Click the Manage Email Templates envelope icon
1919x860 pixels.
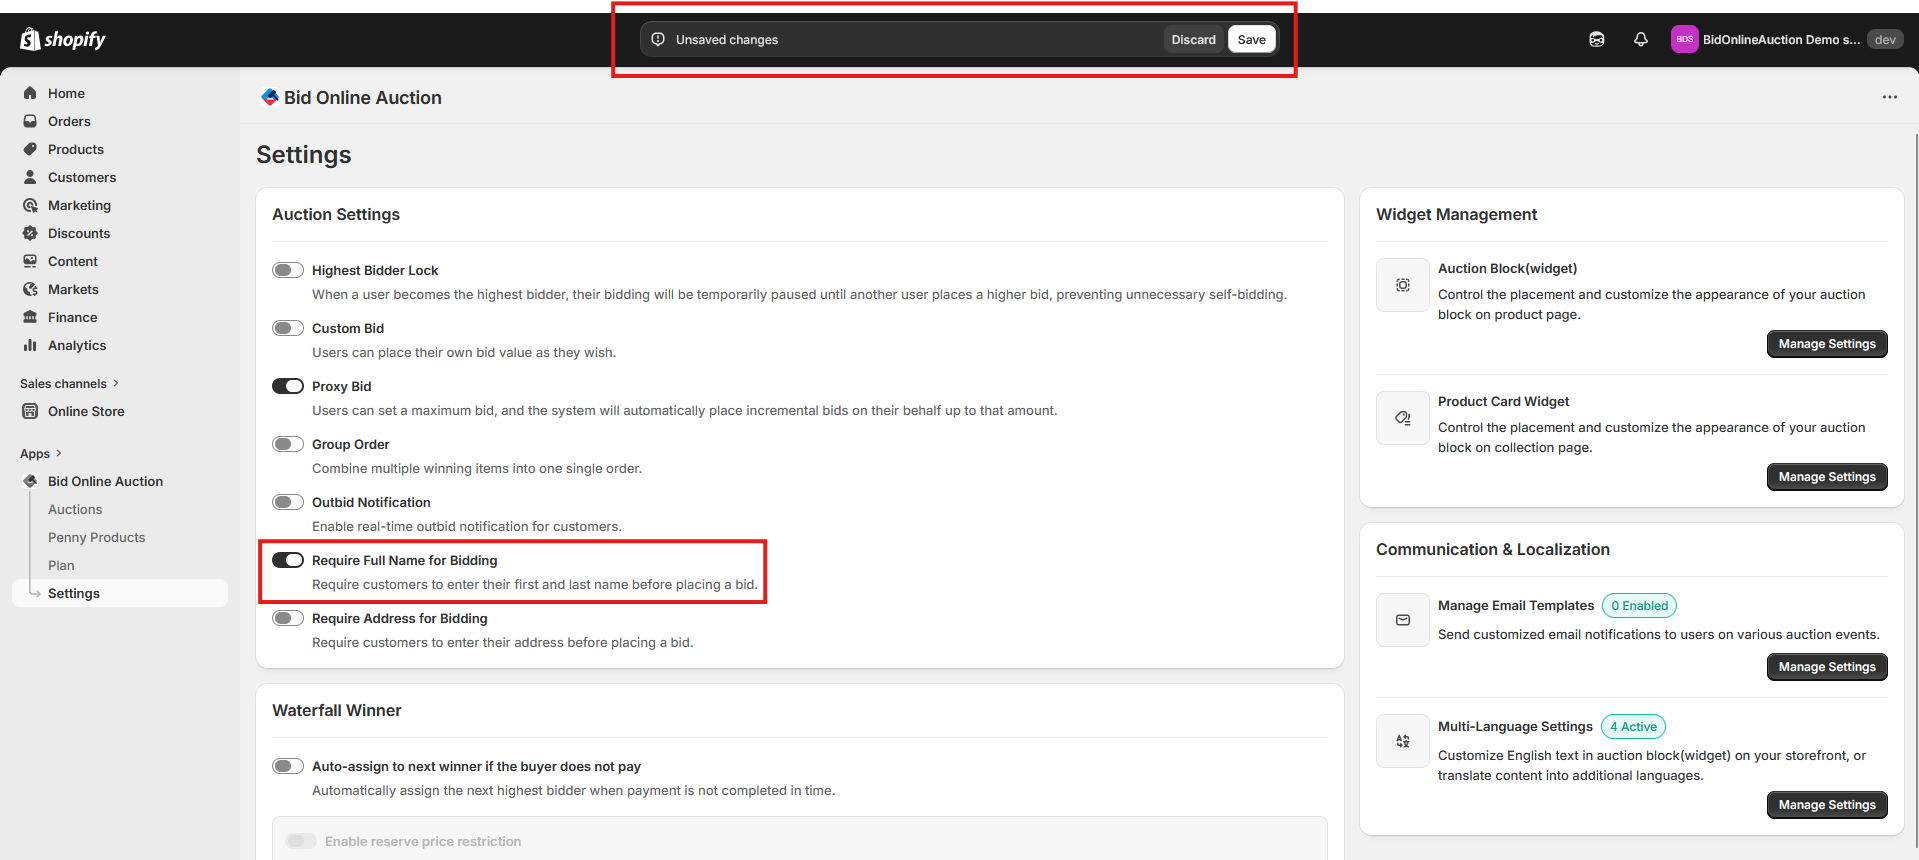[1402, 620]
